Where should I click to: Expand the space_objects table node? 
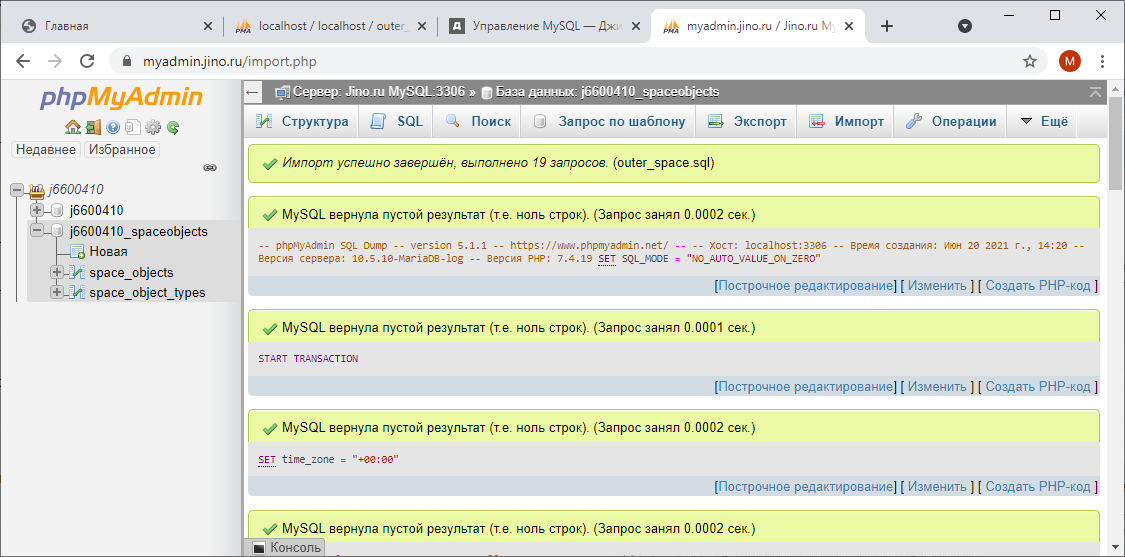pyautogui.click(x=57, y=272)
